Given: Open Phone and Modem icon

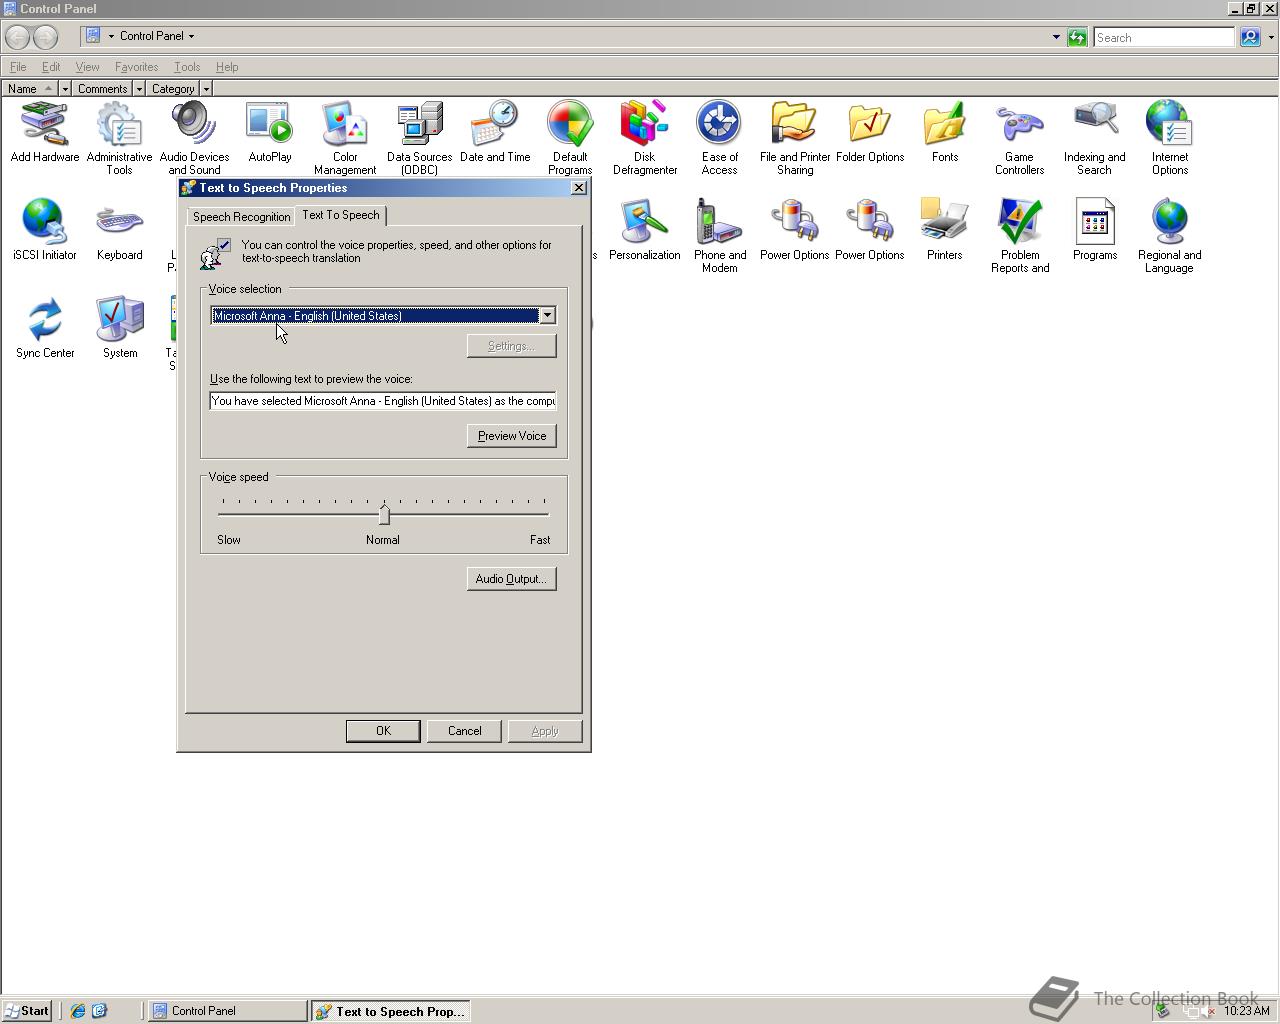Looking at the screenshot, I should (x=720, y=236).
